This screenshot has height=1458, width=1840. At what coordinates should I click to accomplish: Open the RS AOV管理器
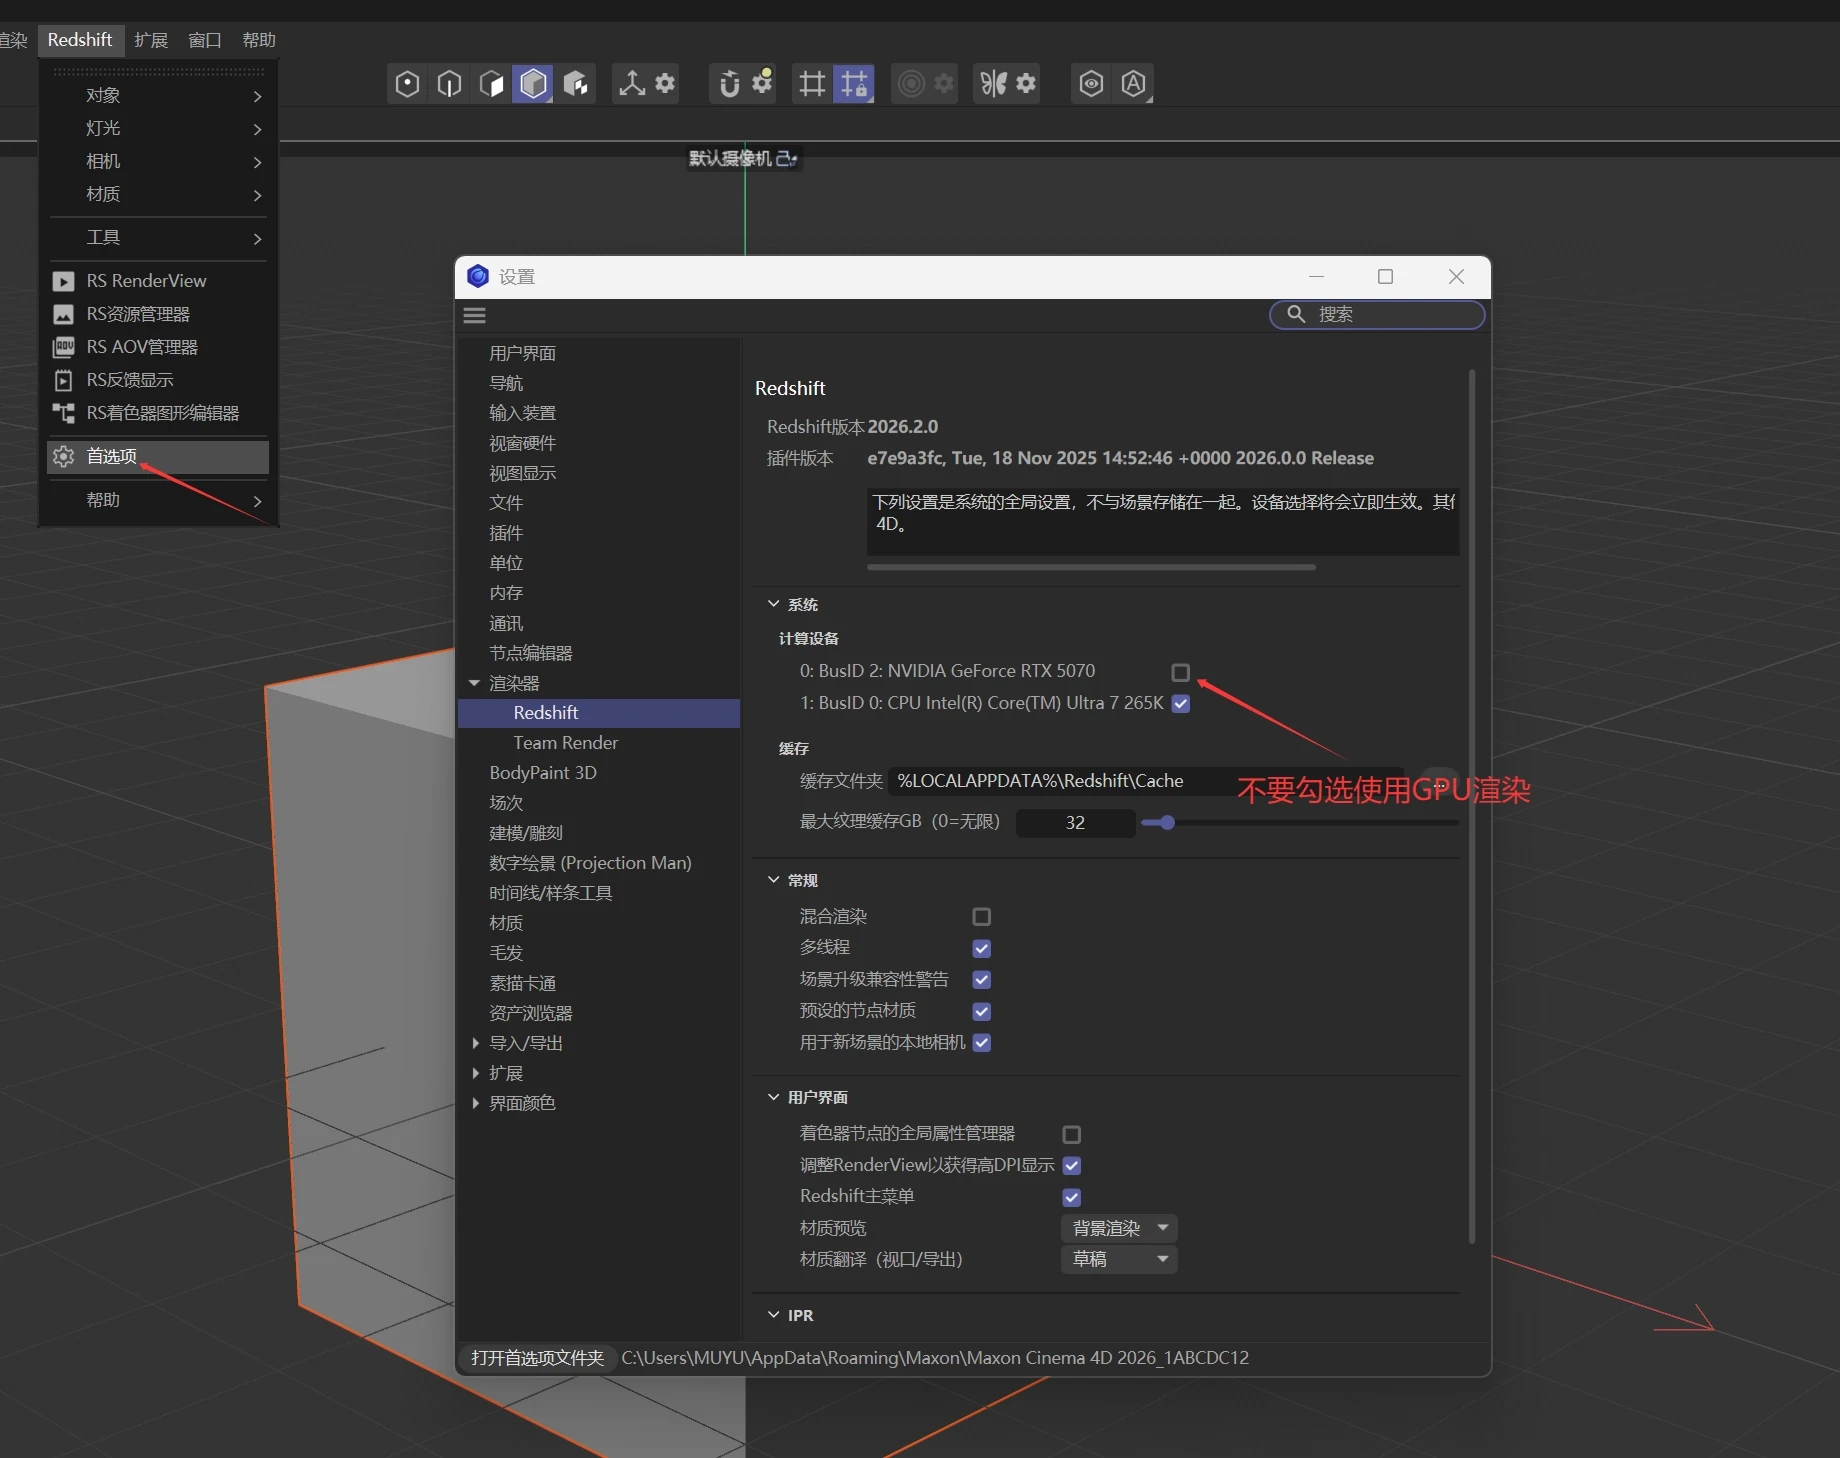point(140,347)
